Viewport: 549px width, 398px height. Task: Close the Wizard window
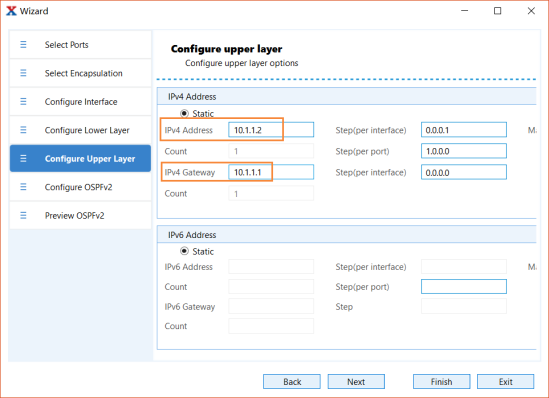click(531, 11)
